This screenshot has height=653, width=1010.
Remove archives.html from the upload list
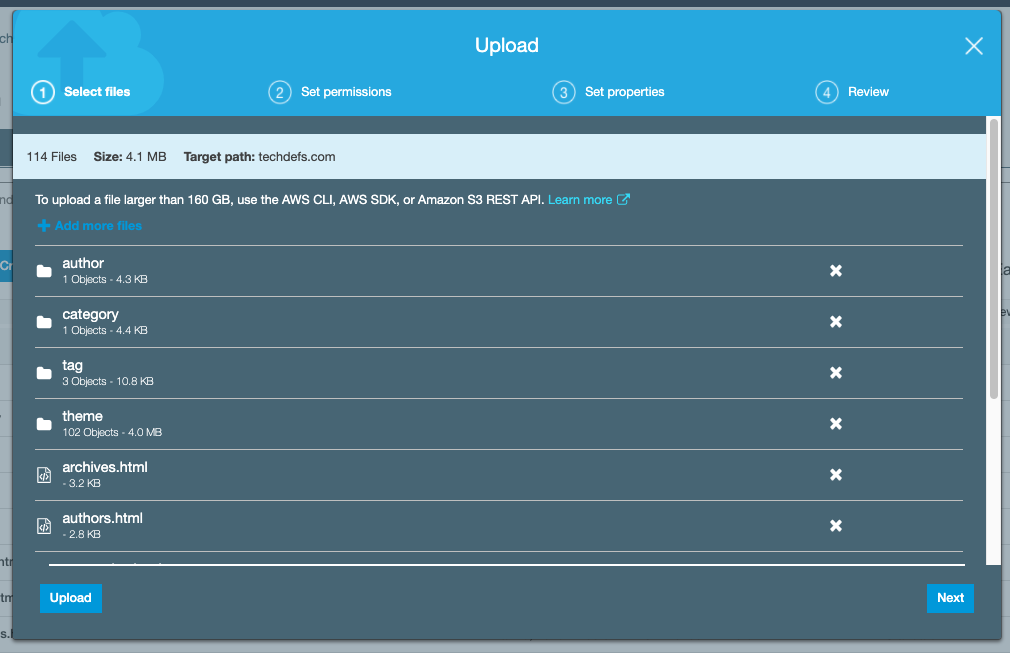click(835, 475)
